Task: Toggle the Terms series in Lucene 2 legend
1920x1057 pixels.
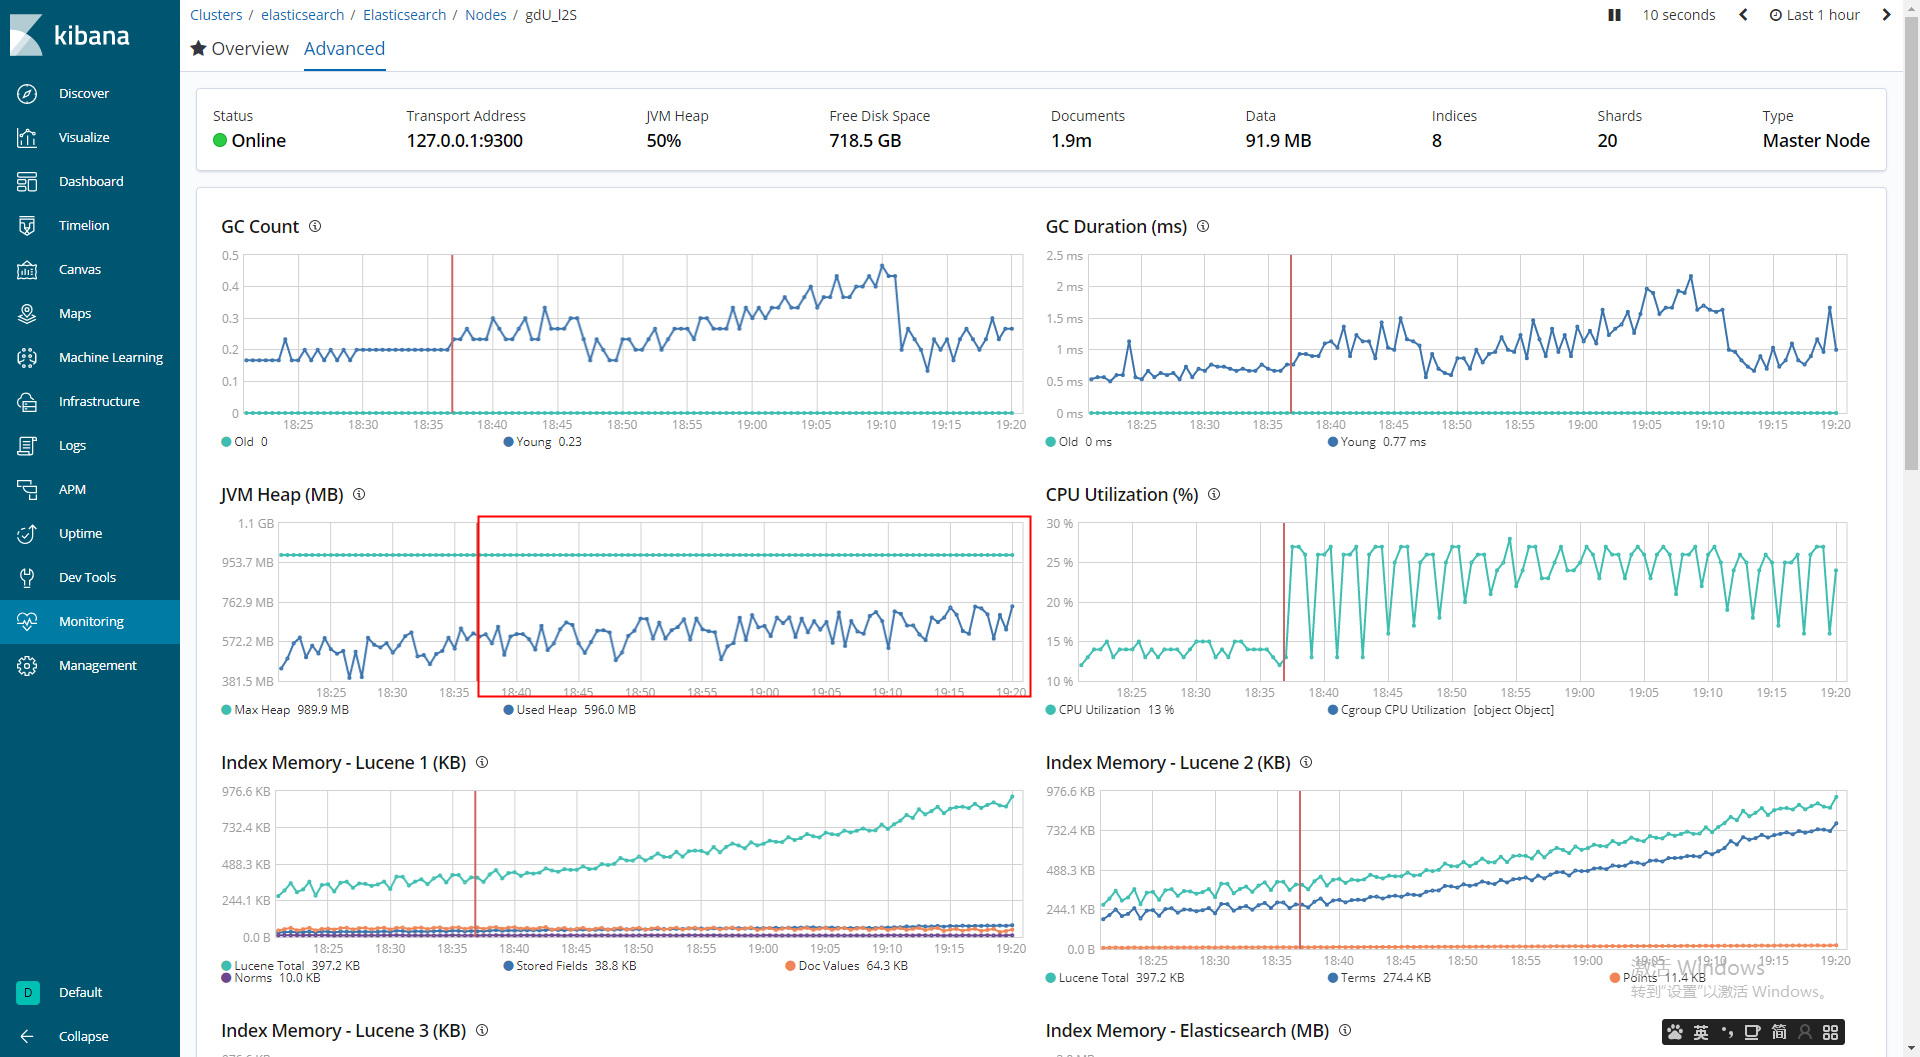Action: point(1379,978)
